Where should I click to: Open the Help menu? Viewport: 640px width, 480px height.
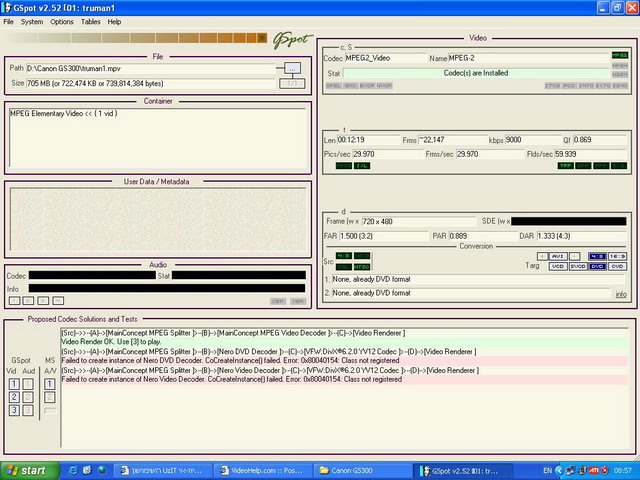[114, 22]
